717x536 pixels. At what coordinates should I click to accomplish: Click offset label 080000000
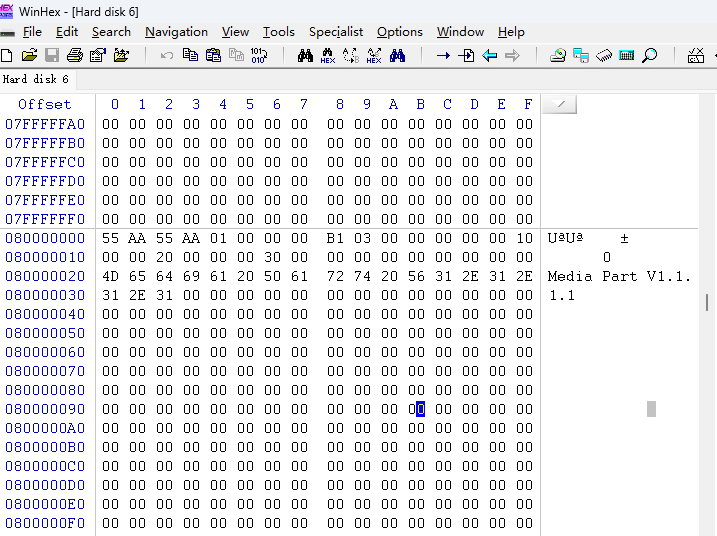(x=45, y=238)
